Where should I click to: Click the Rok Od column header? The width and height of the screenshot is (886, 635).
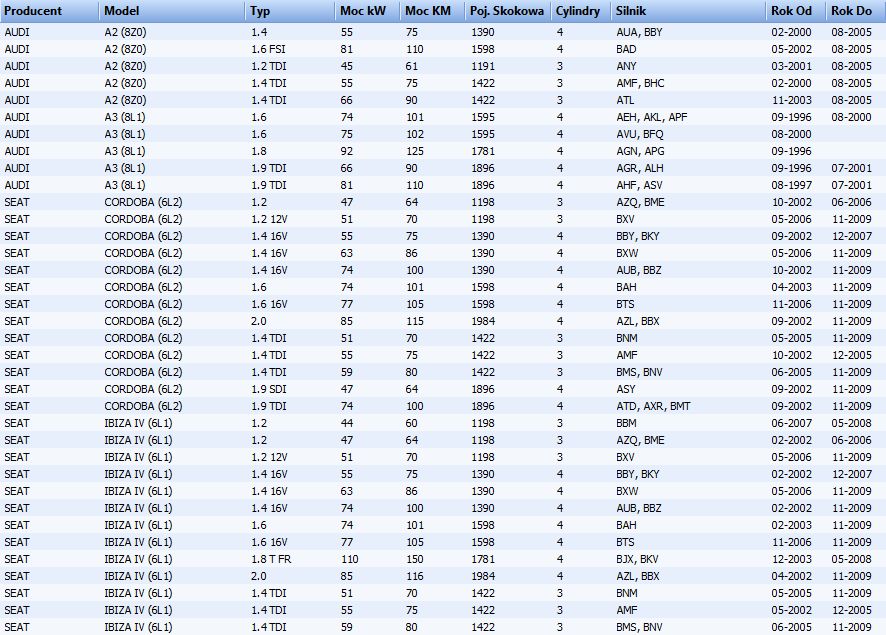[797, 11]
